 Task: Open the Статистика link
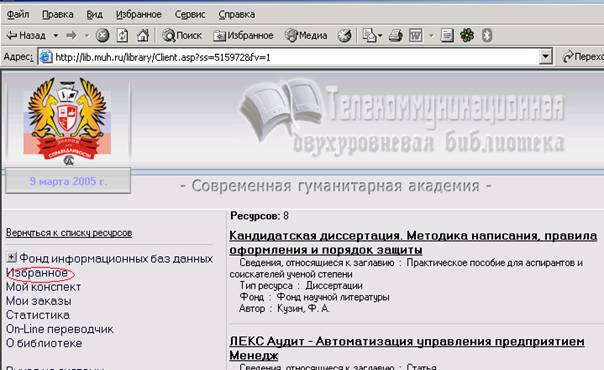[x=38, y=315]
